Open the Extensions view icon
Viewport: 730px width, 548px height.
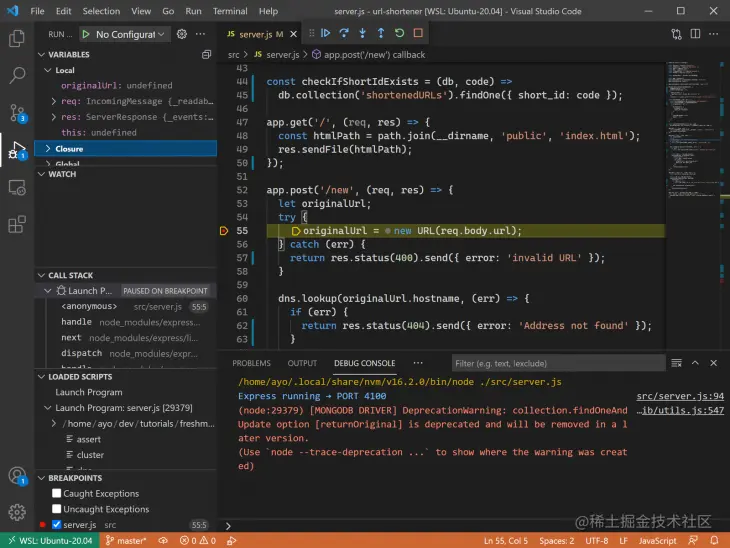point(17,224)
